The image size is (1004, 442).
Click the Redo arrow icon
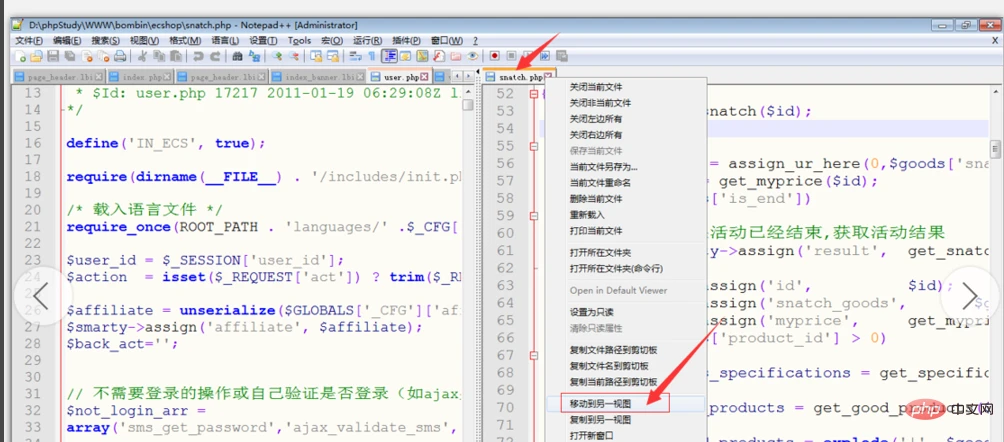pos(215,56)
